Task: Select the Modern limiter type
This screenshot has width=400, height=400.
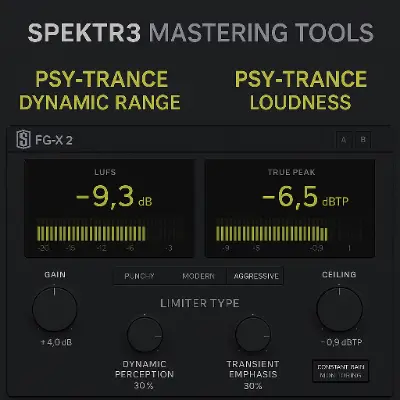Action: click(x=198, y=276)
